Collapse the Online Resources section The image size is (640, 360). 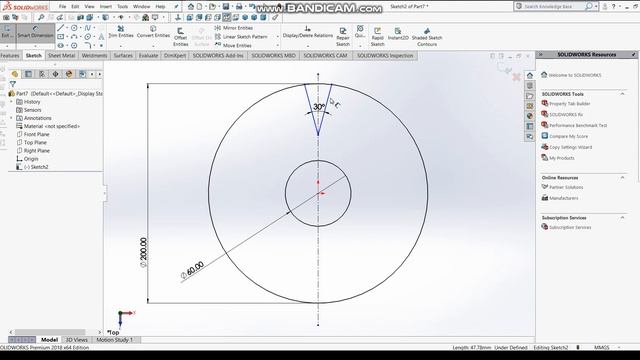pyautogui.click(x=622, y=178)
